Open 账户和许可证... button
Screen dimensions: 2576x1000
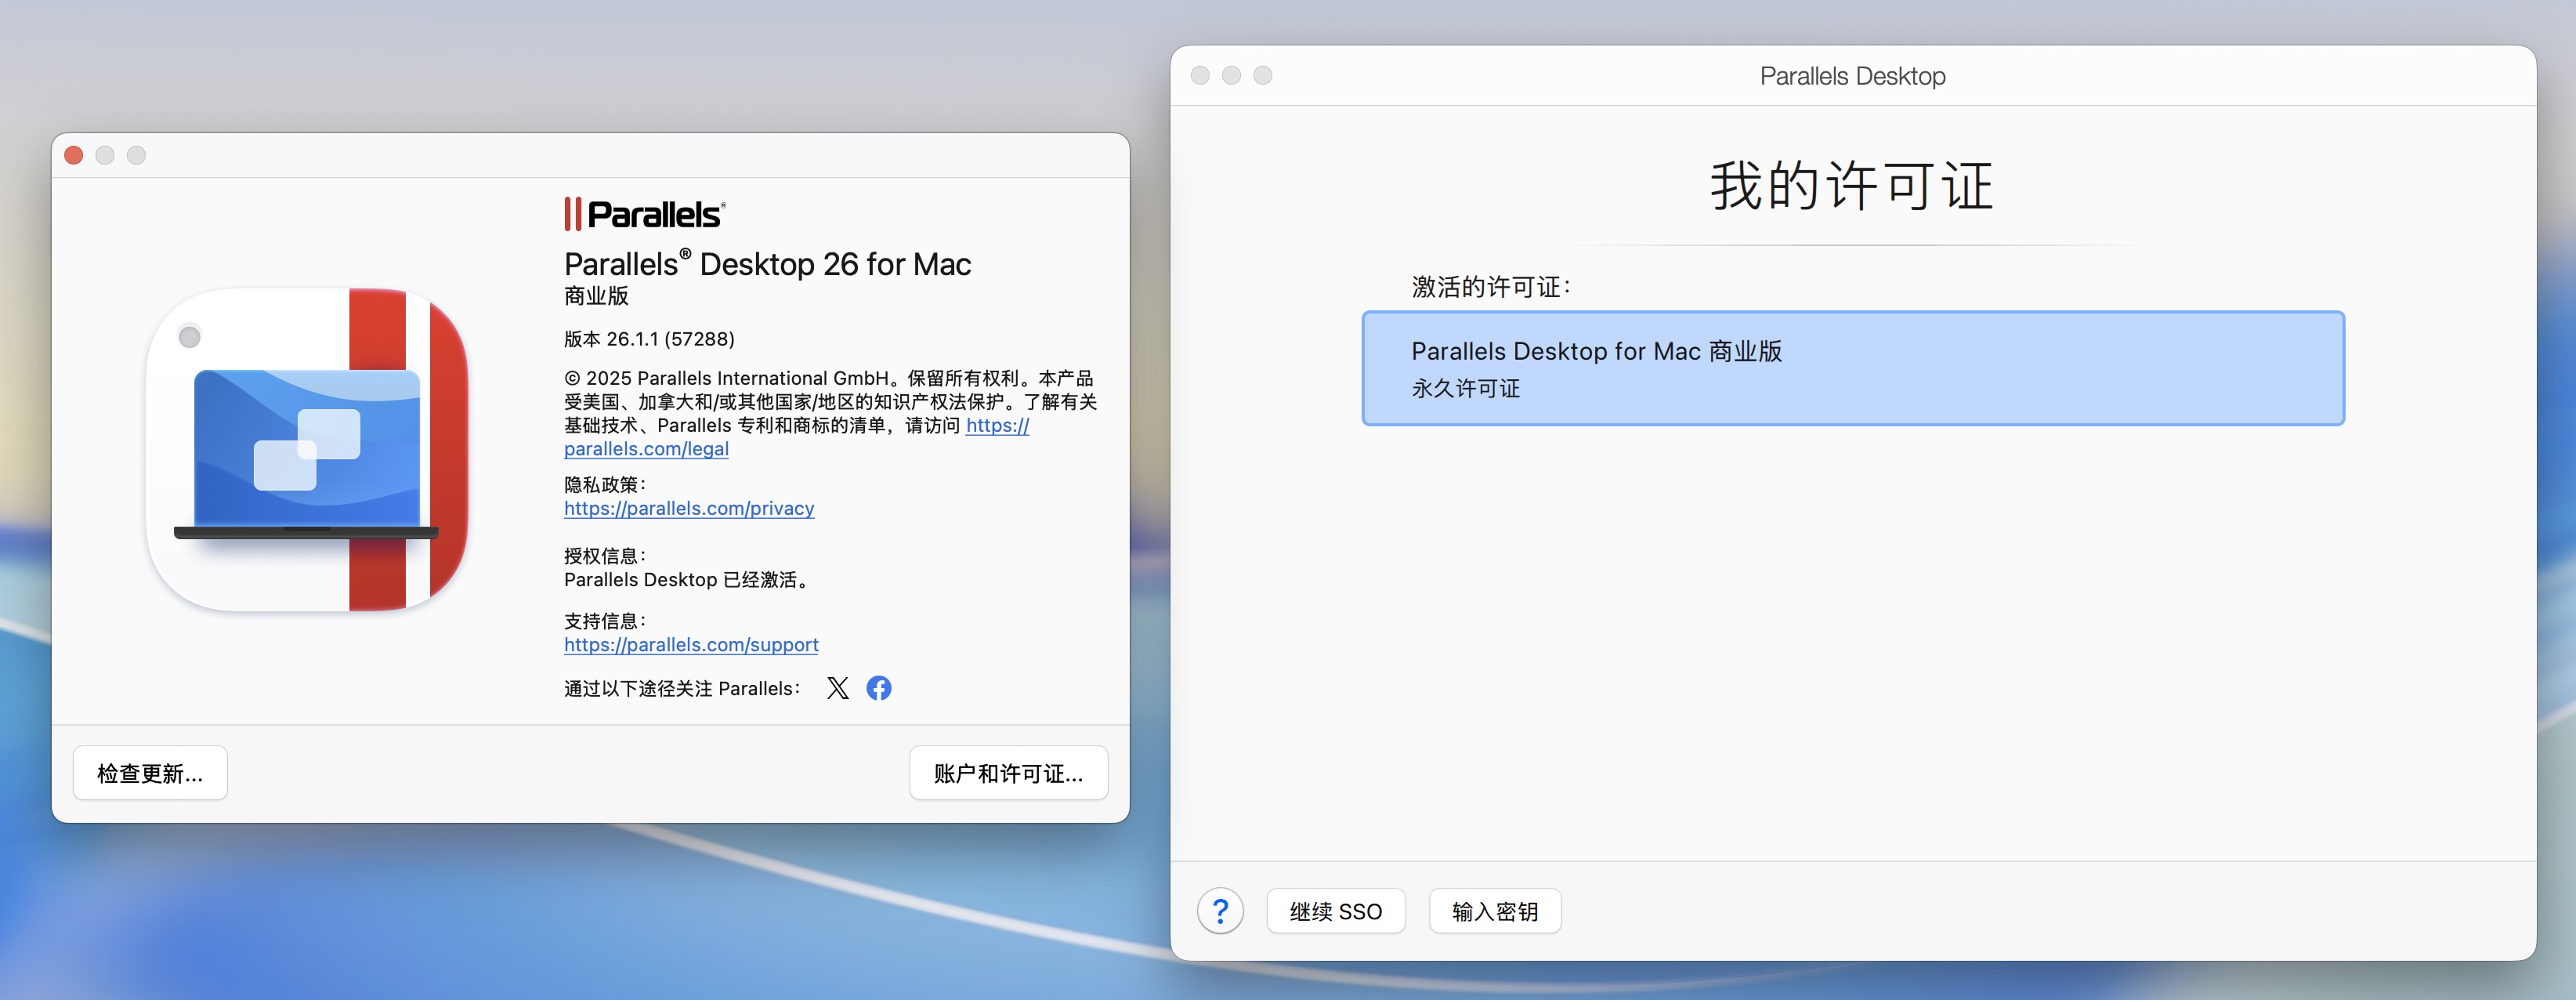click(x=1008, y=773)
